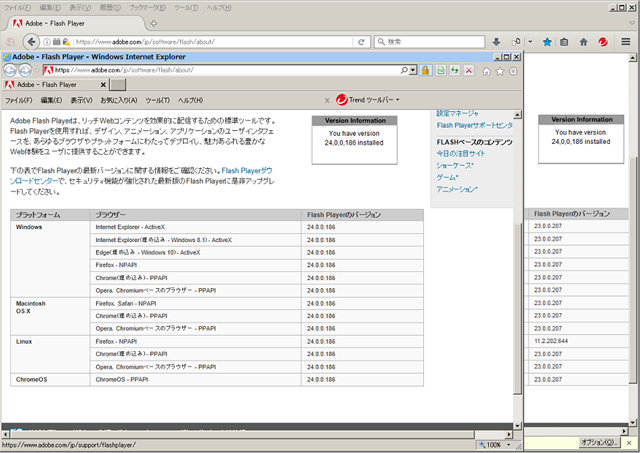Screen dimensions: 640x453
Task: Click site info icon in Firefox address bar
Action: click(47, 42)
